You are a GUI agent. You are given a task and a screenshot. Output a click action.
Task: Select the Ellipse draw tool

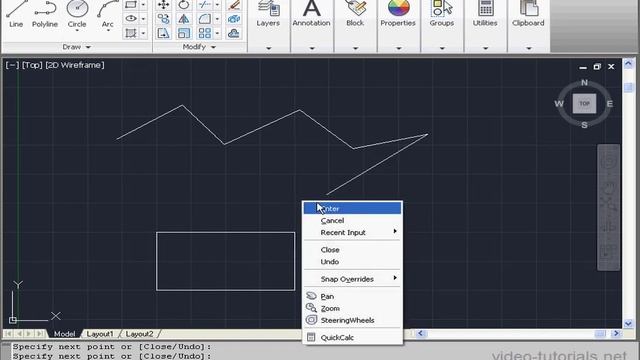pos(131,18)
